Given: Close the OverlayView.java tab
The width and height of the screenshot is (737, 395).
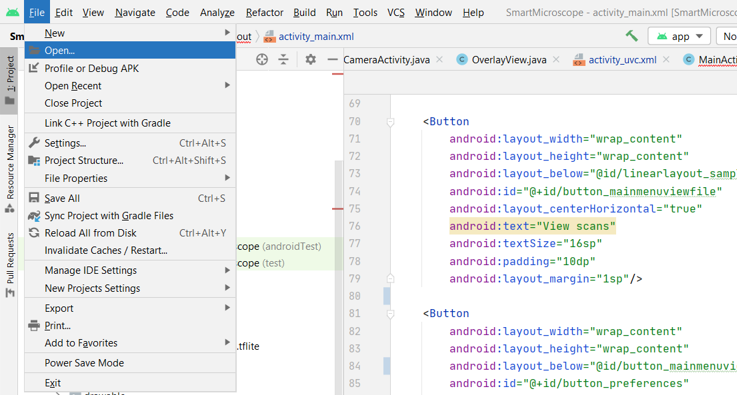Looking at the screenshot, I should (x=556, y=60).
